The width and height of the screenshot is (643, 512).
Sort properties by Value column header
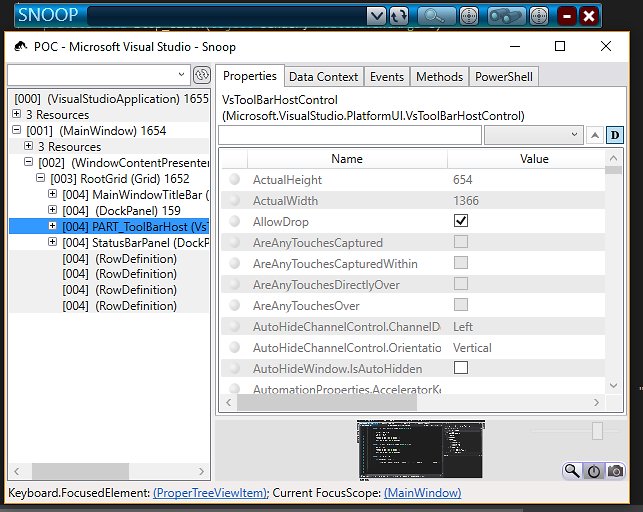534,159
